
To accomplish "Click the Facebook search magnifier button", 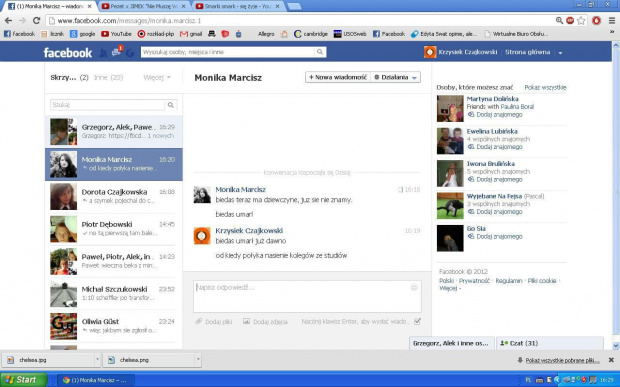I will click(320, 52).
